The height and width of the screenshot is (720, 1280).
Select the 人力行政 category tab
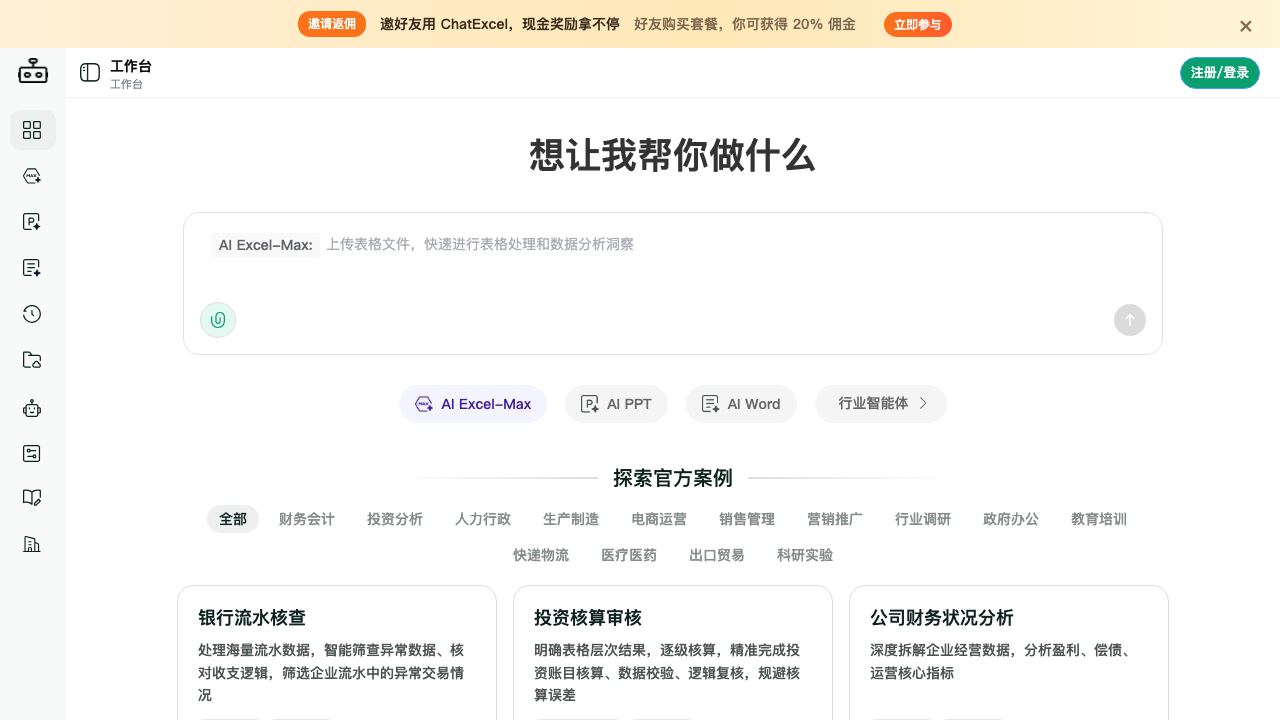[x=483, y=519]
